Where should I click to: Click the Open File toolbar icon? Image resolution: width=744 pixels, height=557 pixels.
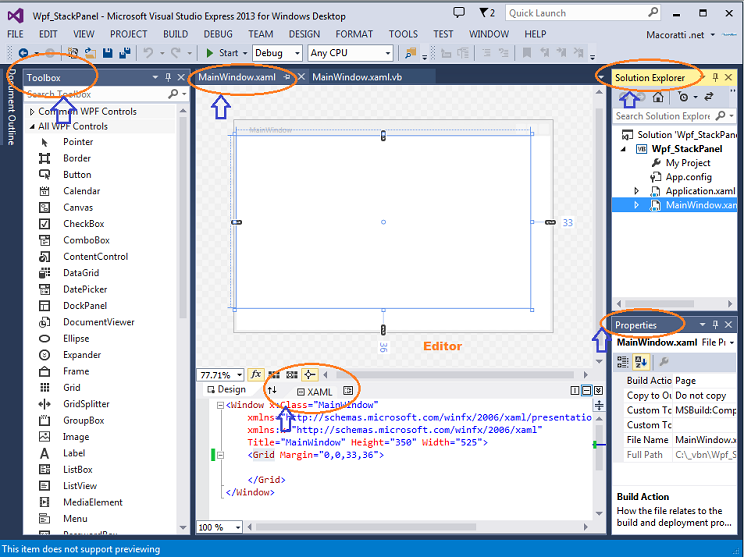[90, 53]
